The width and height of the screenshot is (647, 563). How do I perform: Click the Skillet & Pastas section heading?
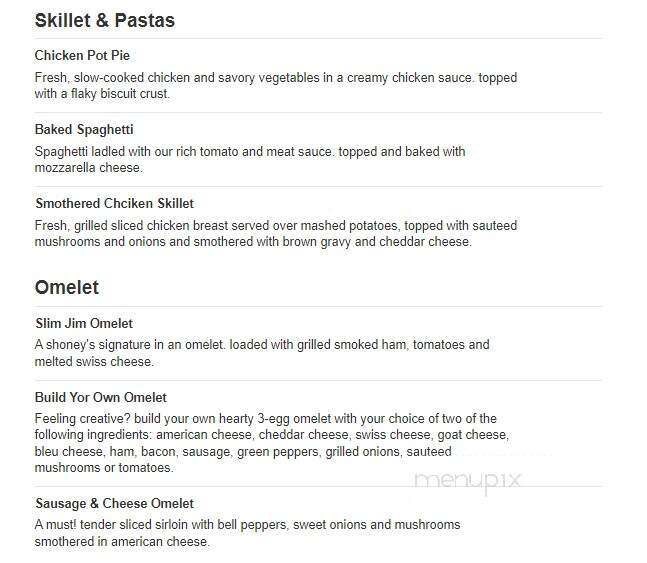pos(105,21)
